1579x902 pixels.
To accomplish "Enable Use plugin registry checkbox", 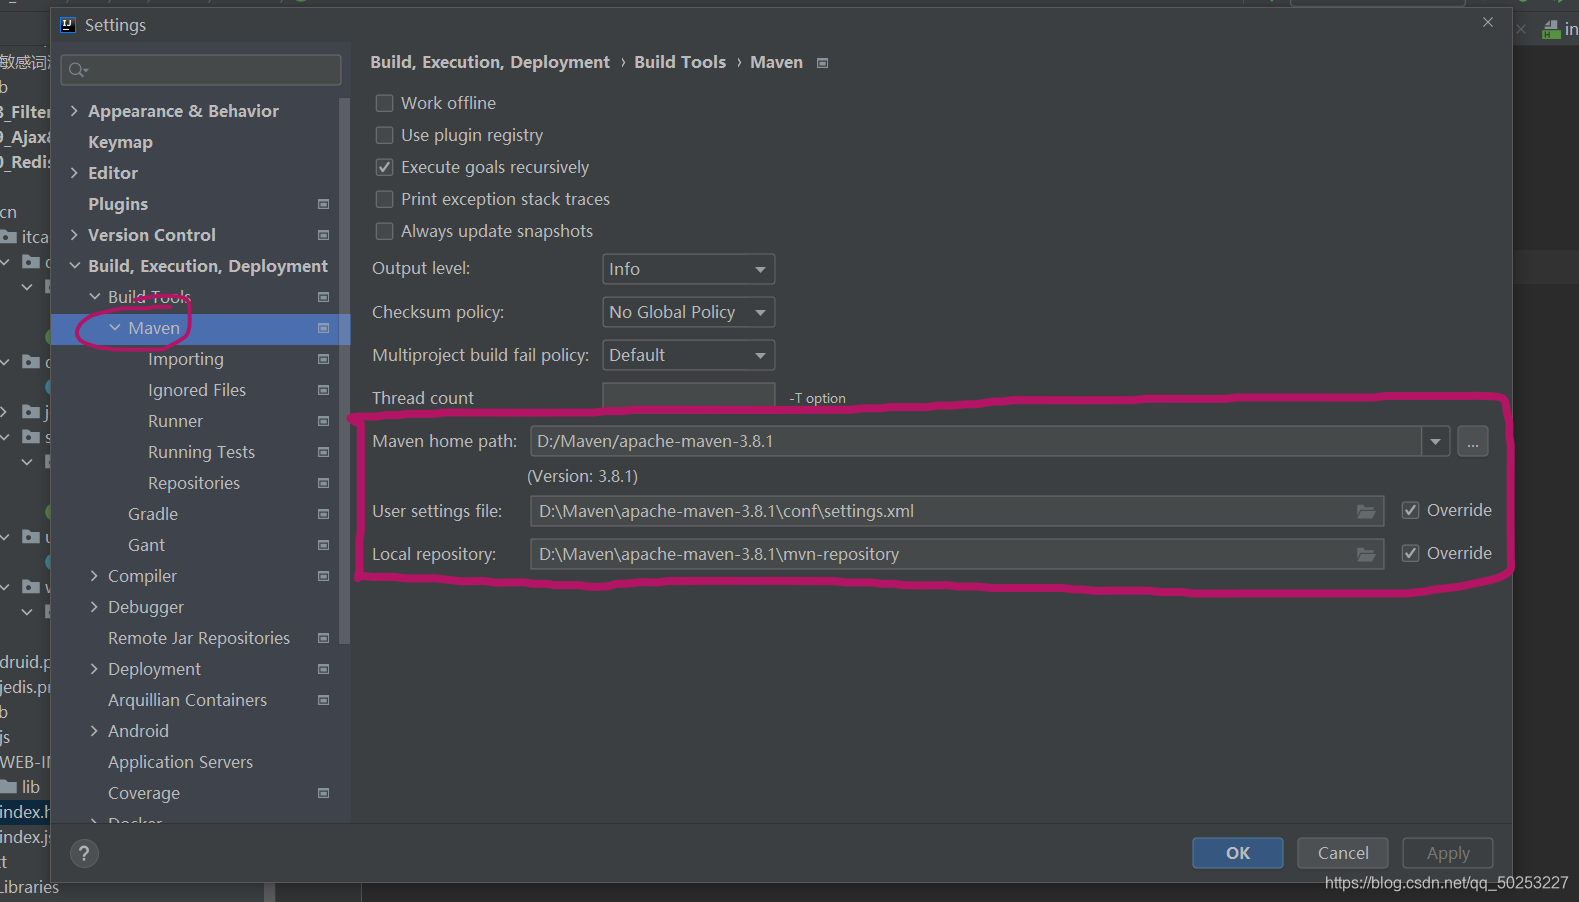I will pyautogui.click(x=384, y=135).
